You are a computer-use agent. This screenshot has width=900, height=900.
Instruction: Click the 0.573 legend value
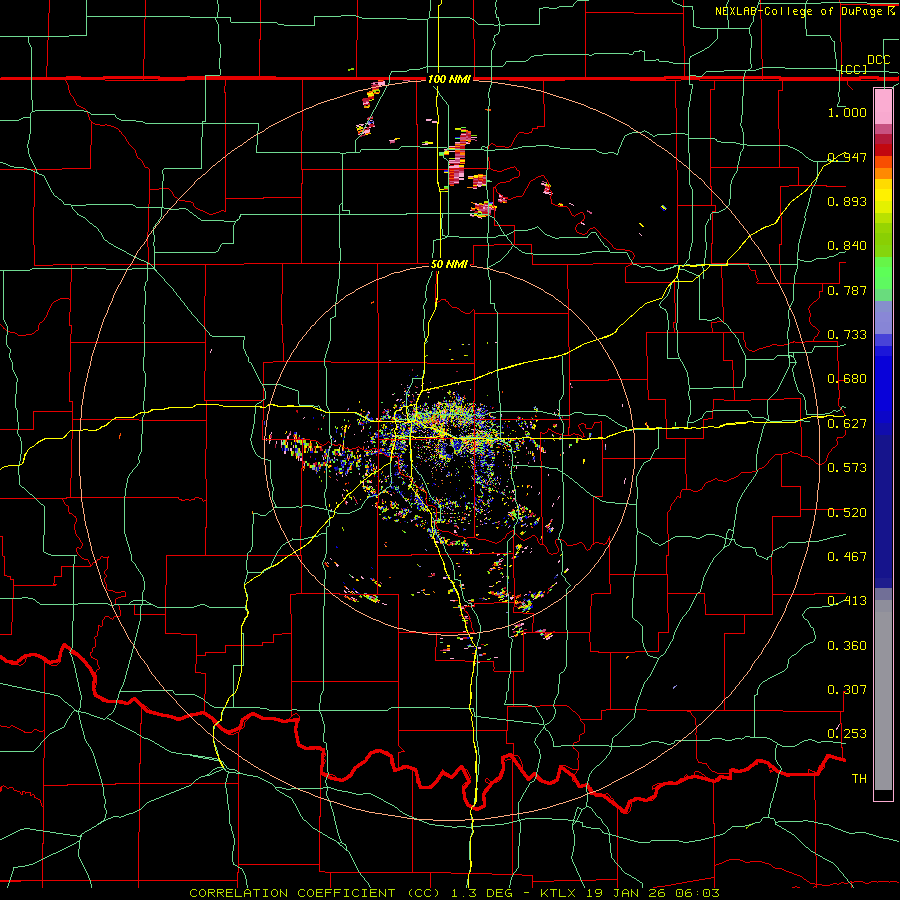click(x=847, y=468)
